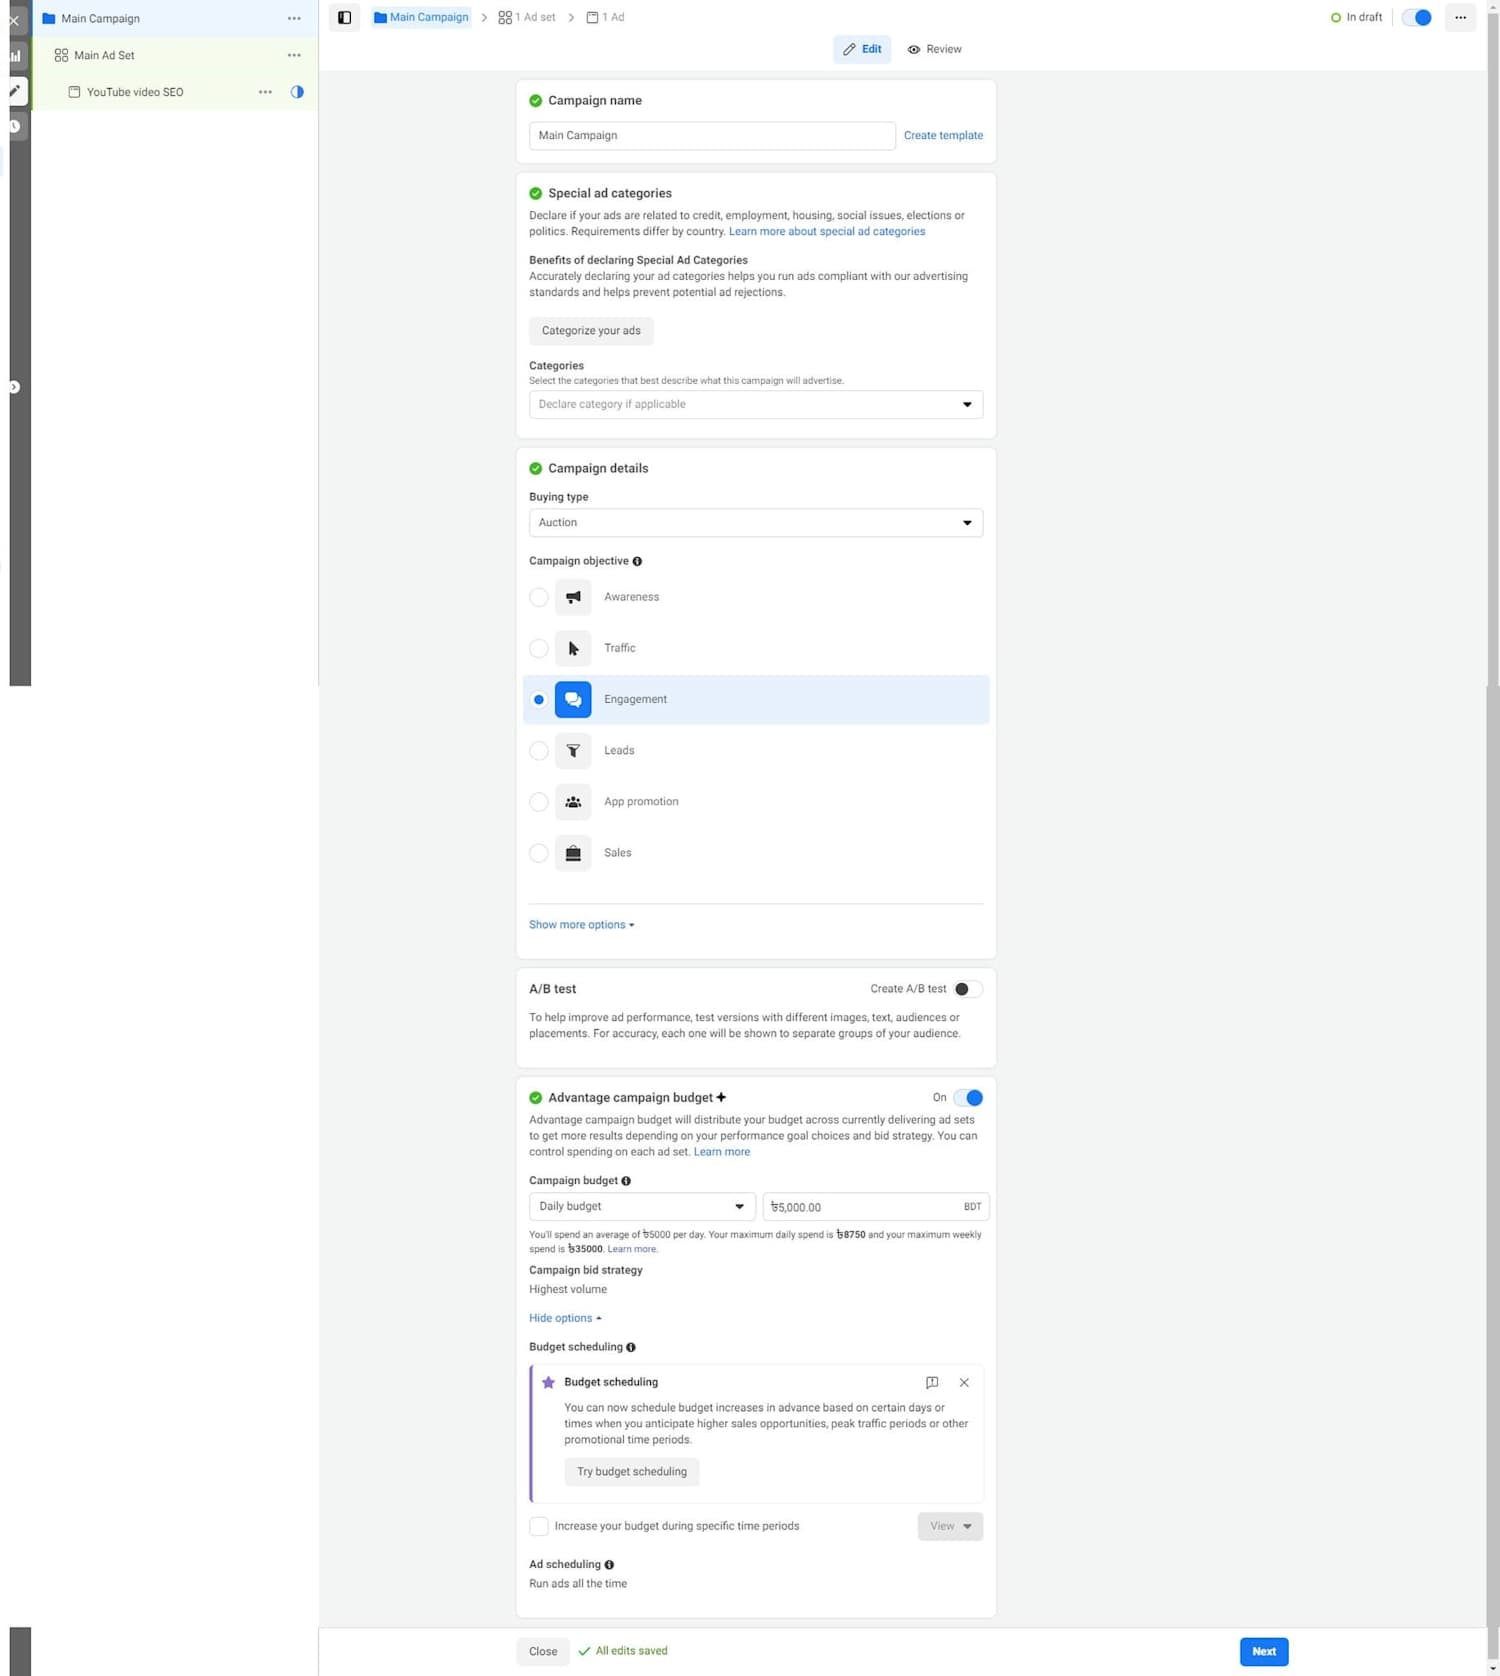Open the Daily budget type dropdown
The width and height of the screenshot is (1500, 1676).
642,1207
